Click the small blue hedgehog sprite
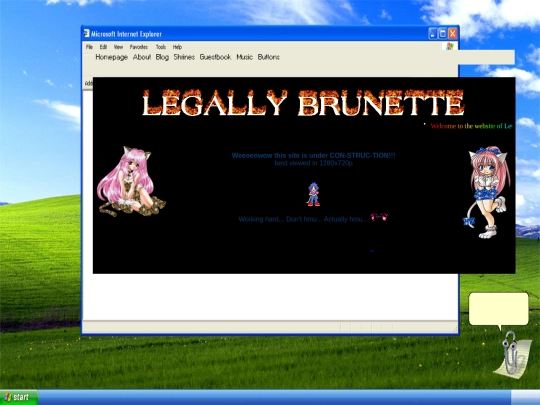The width and height of the screenshot is (540, 405). (313, 194)
